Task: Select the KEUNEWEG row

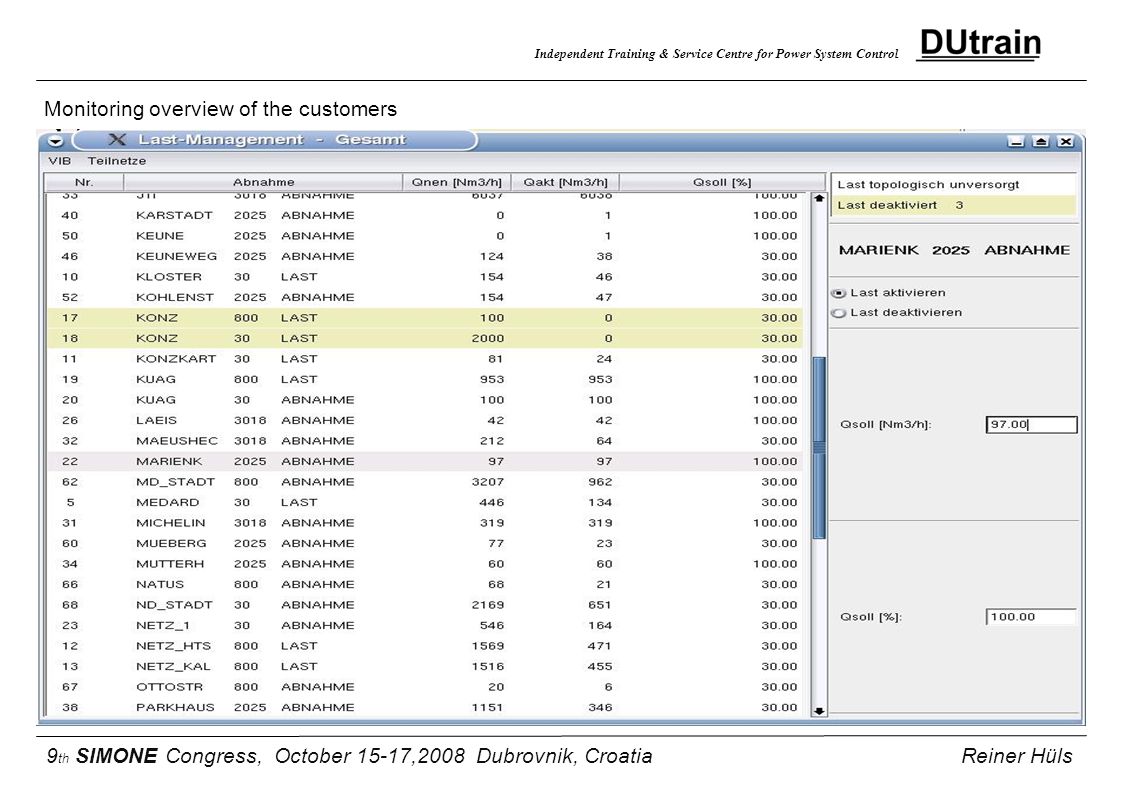Action: click(425, 256)
